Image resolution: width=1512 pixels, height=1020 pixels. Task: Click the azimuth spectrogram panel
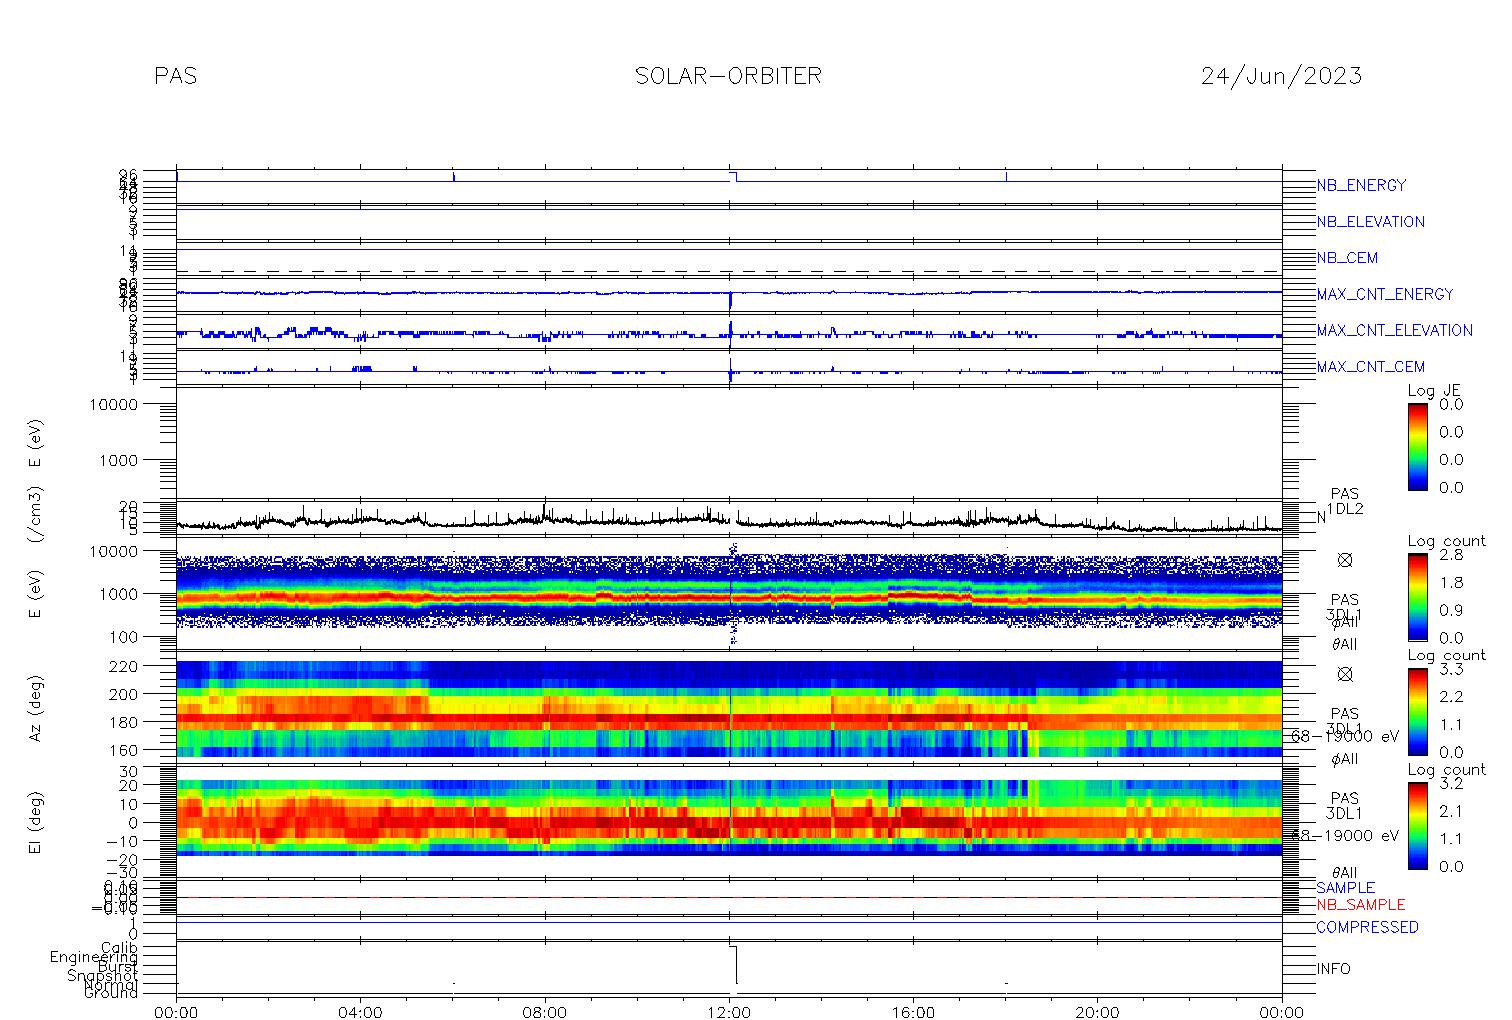pyautogui.click(x=729, y=708)
